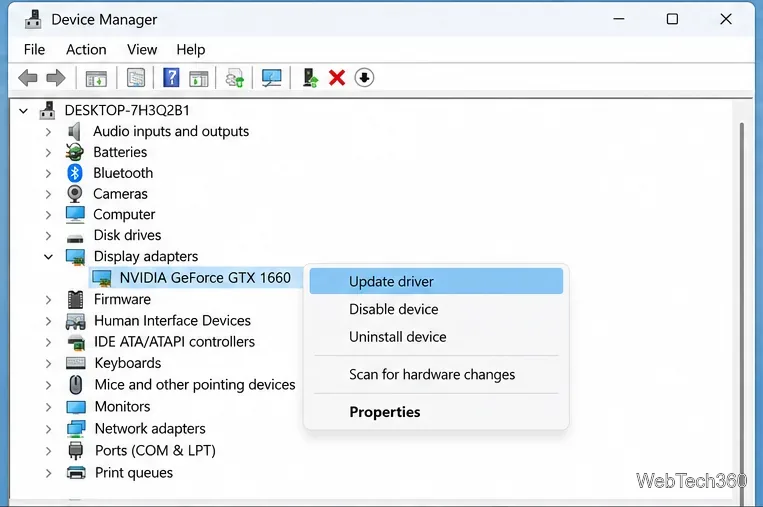Viewport: 763px width, 507px height.
Task: Choose Update driver from context menu
Action: point(436,281)
